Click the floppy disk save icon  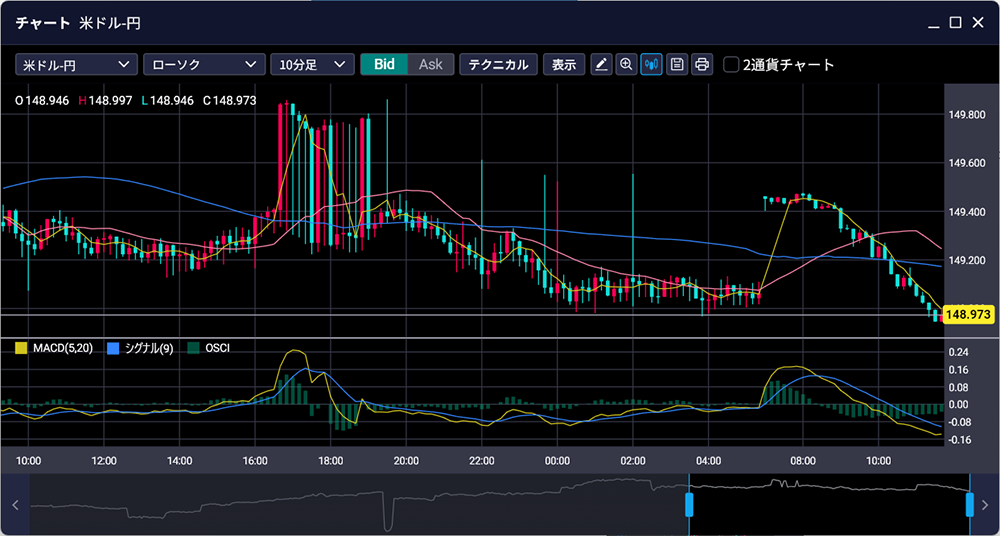click(x=677, y=64)
